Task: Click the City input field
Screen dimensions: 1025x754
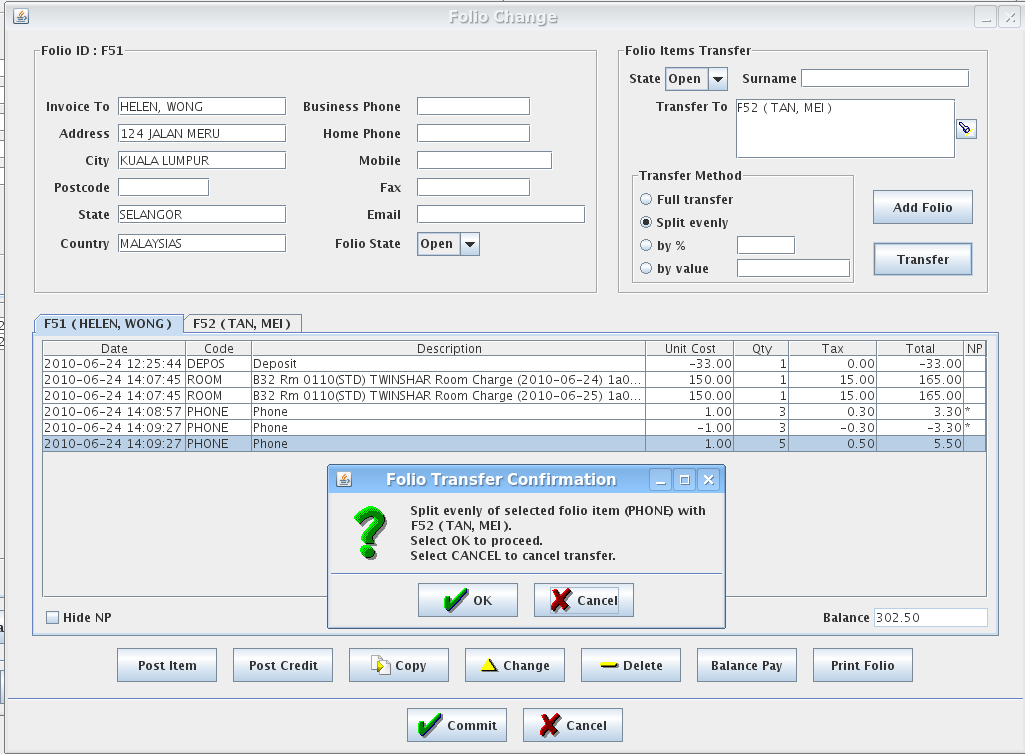Action: point(202,160)
